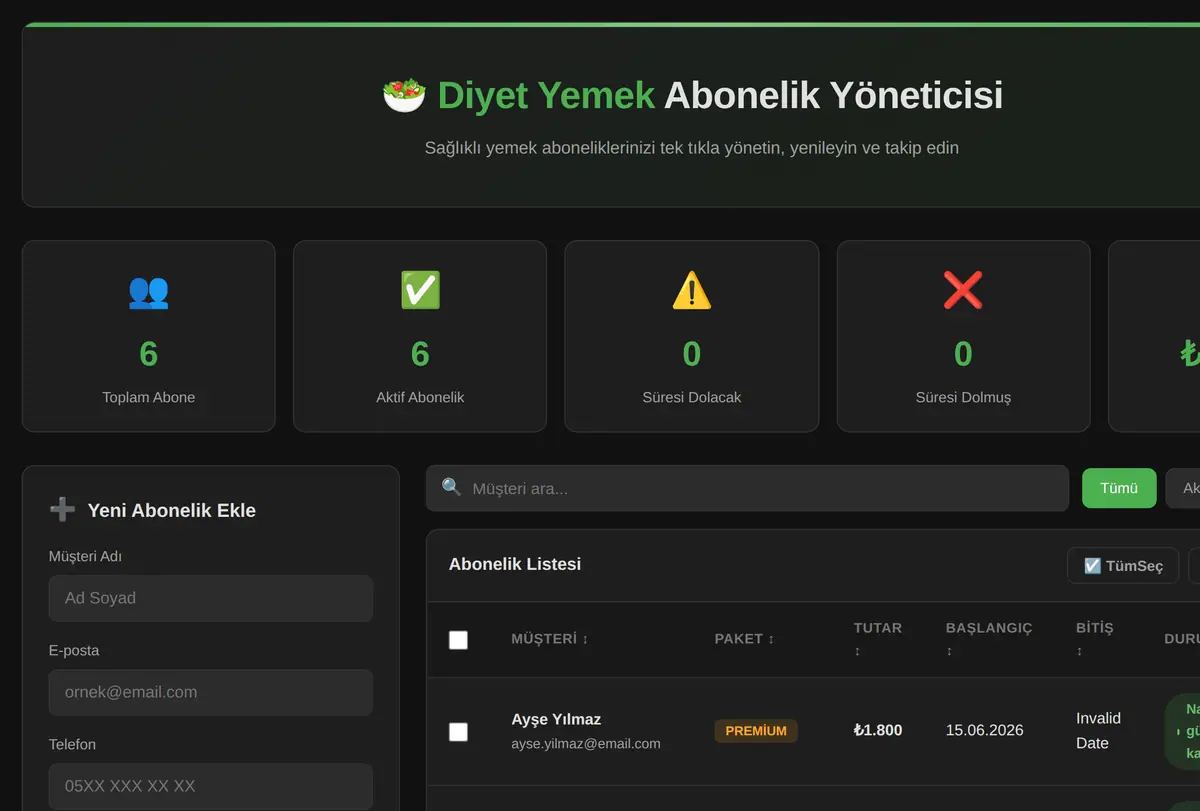Click the name Ayşe Yılmaz

[x=556, y=719]
